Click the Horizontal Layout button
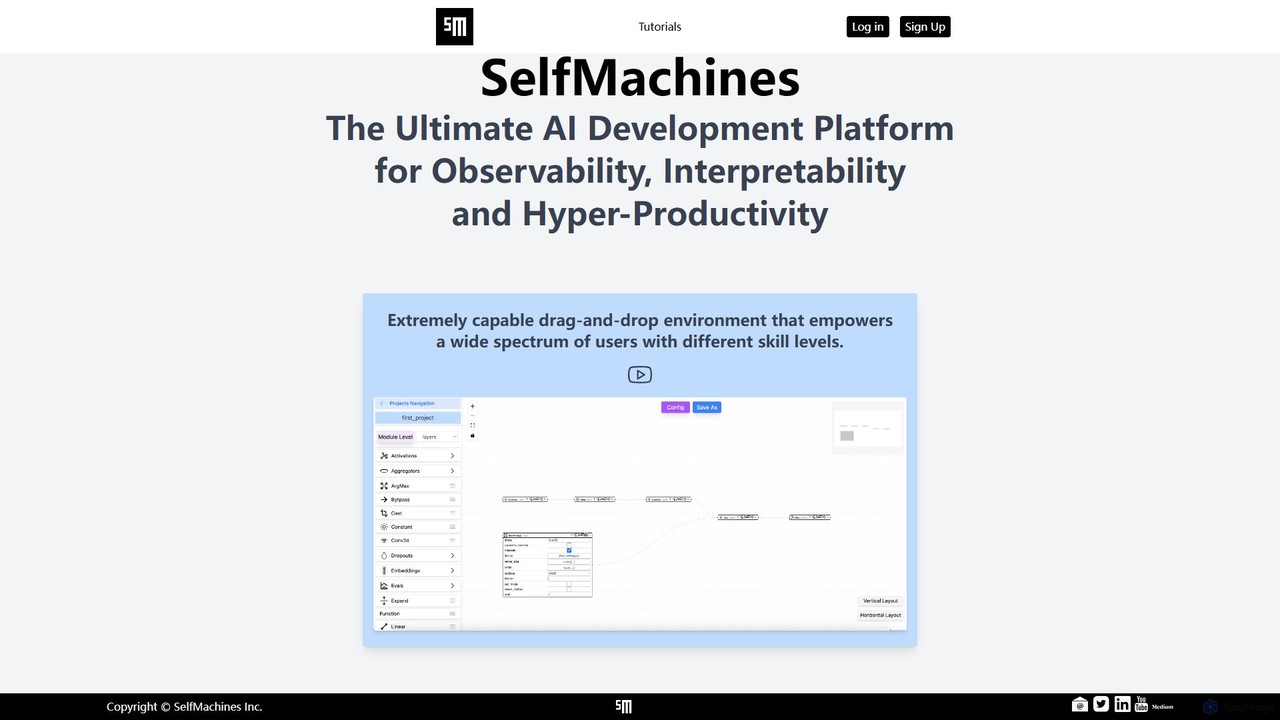This screenshot has width=1280, height=720. click(880, 615)
